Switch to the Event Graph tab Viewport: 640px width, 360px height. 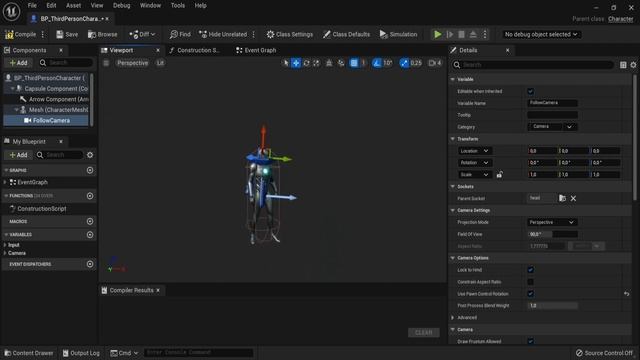[256, 50]
